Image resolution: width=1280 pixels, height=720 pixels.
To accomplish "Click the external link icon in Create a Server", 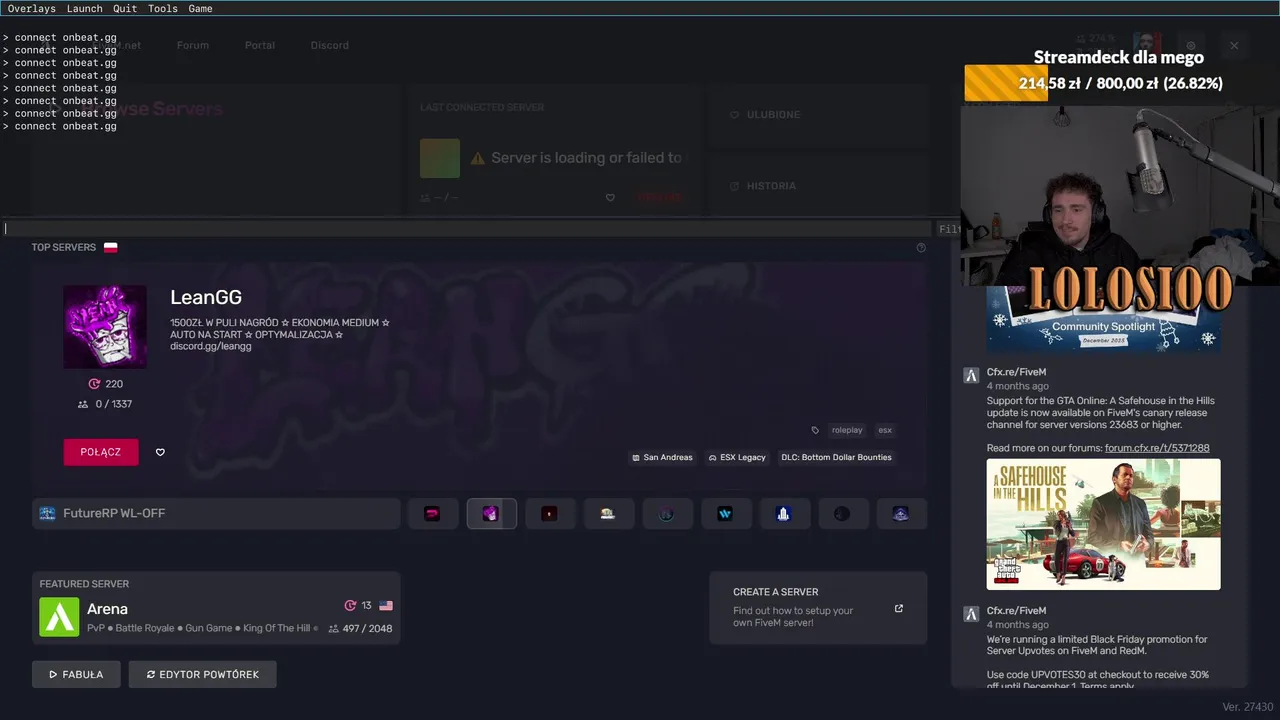I will (898, 608).
